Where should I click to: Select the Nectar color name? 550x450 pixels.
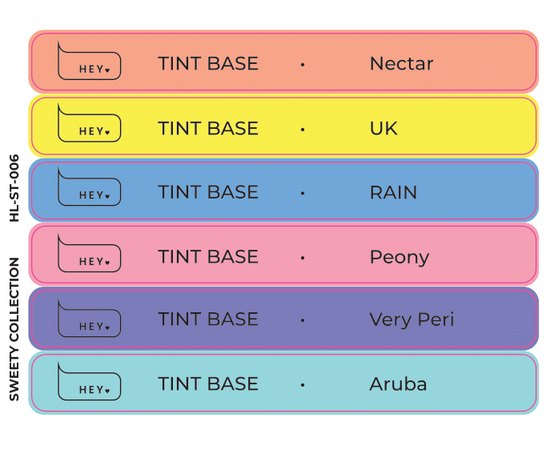pos(402,64)
